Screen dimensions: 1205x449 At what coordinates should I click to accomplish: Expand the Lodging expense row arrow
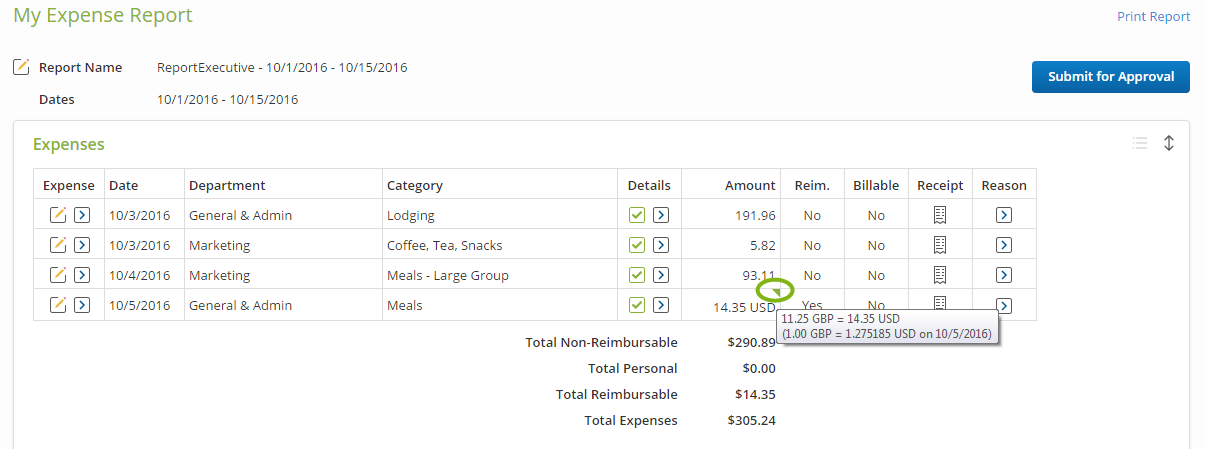[83, 215]
